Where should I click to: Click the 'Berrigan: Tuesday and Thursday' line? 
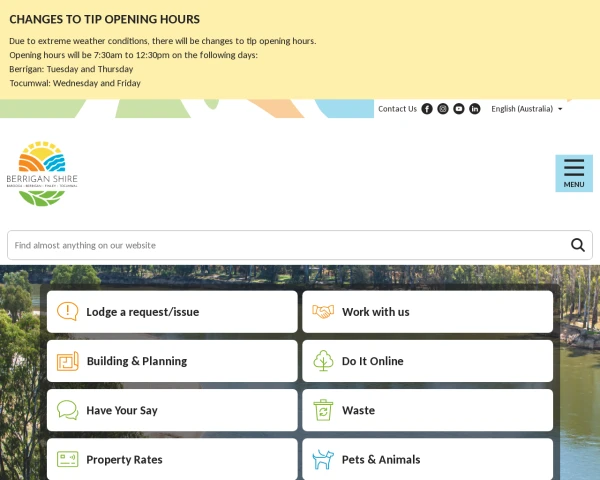[x=71, y=69]
